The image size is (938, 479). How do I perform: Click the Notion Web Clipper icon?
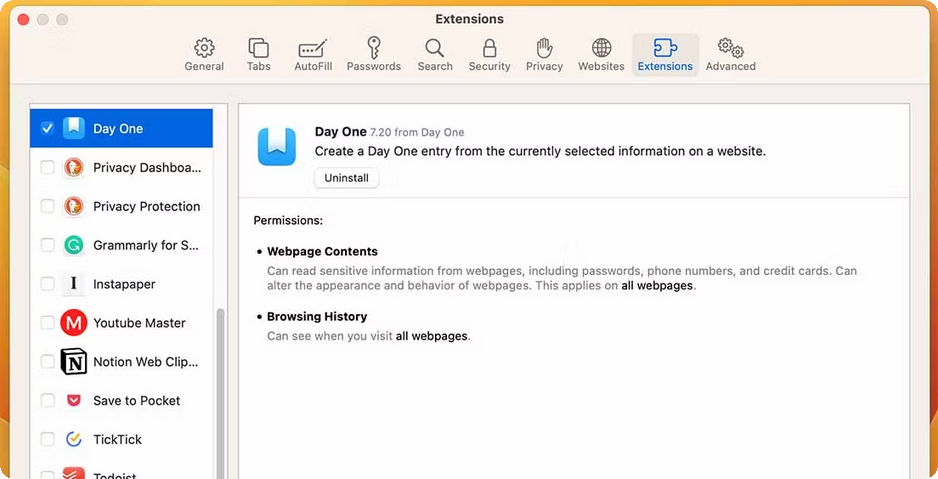coord(74,362)
